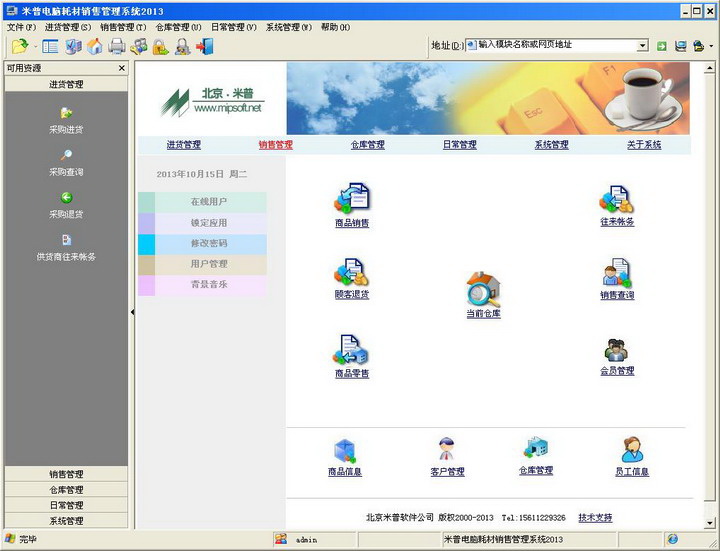Open the 往来帐务 icon

[x=617, y=198]
